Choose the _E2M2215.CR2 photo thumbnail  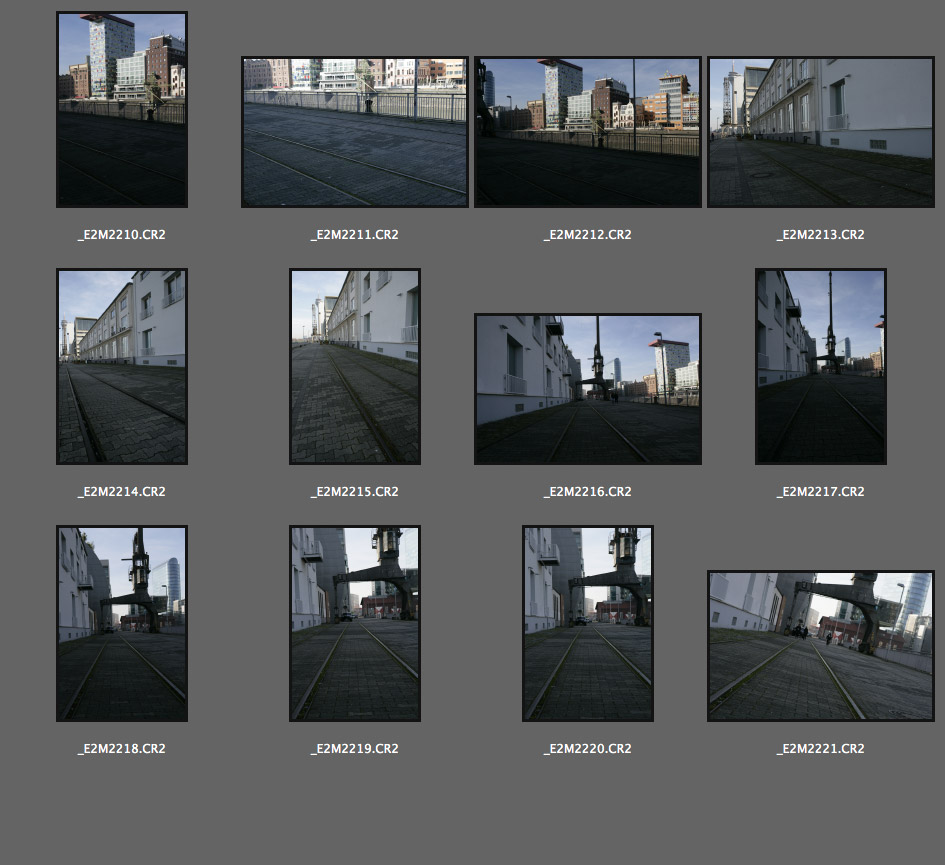pyautogui.click(x=354, y=366)
